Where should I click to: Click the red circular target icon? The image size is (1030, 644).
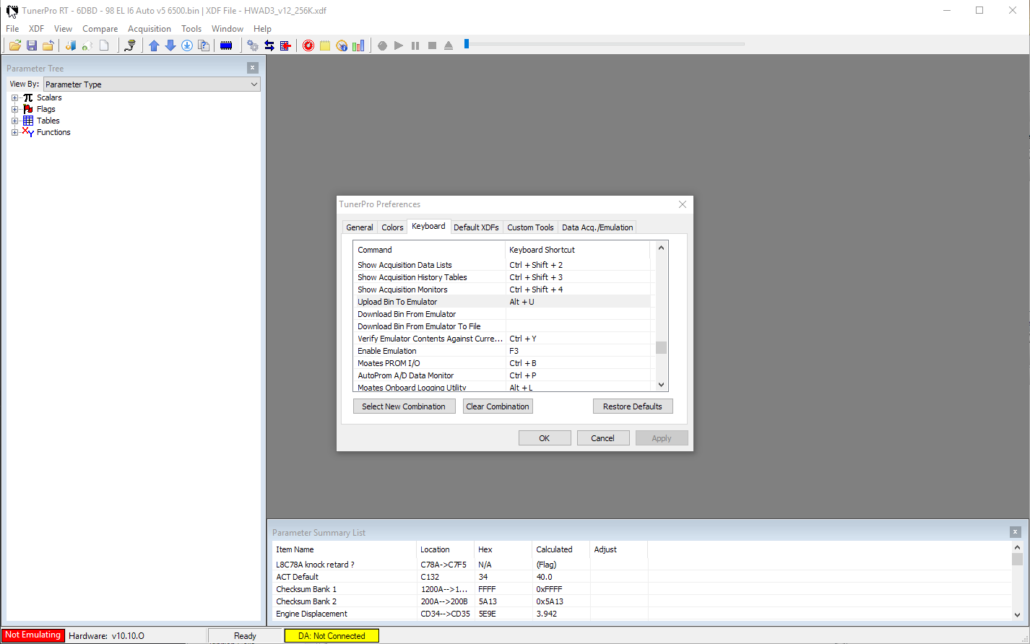308,45
